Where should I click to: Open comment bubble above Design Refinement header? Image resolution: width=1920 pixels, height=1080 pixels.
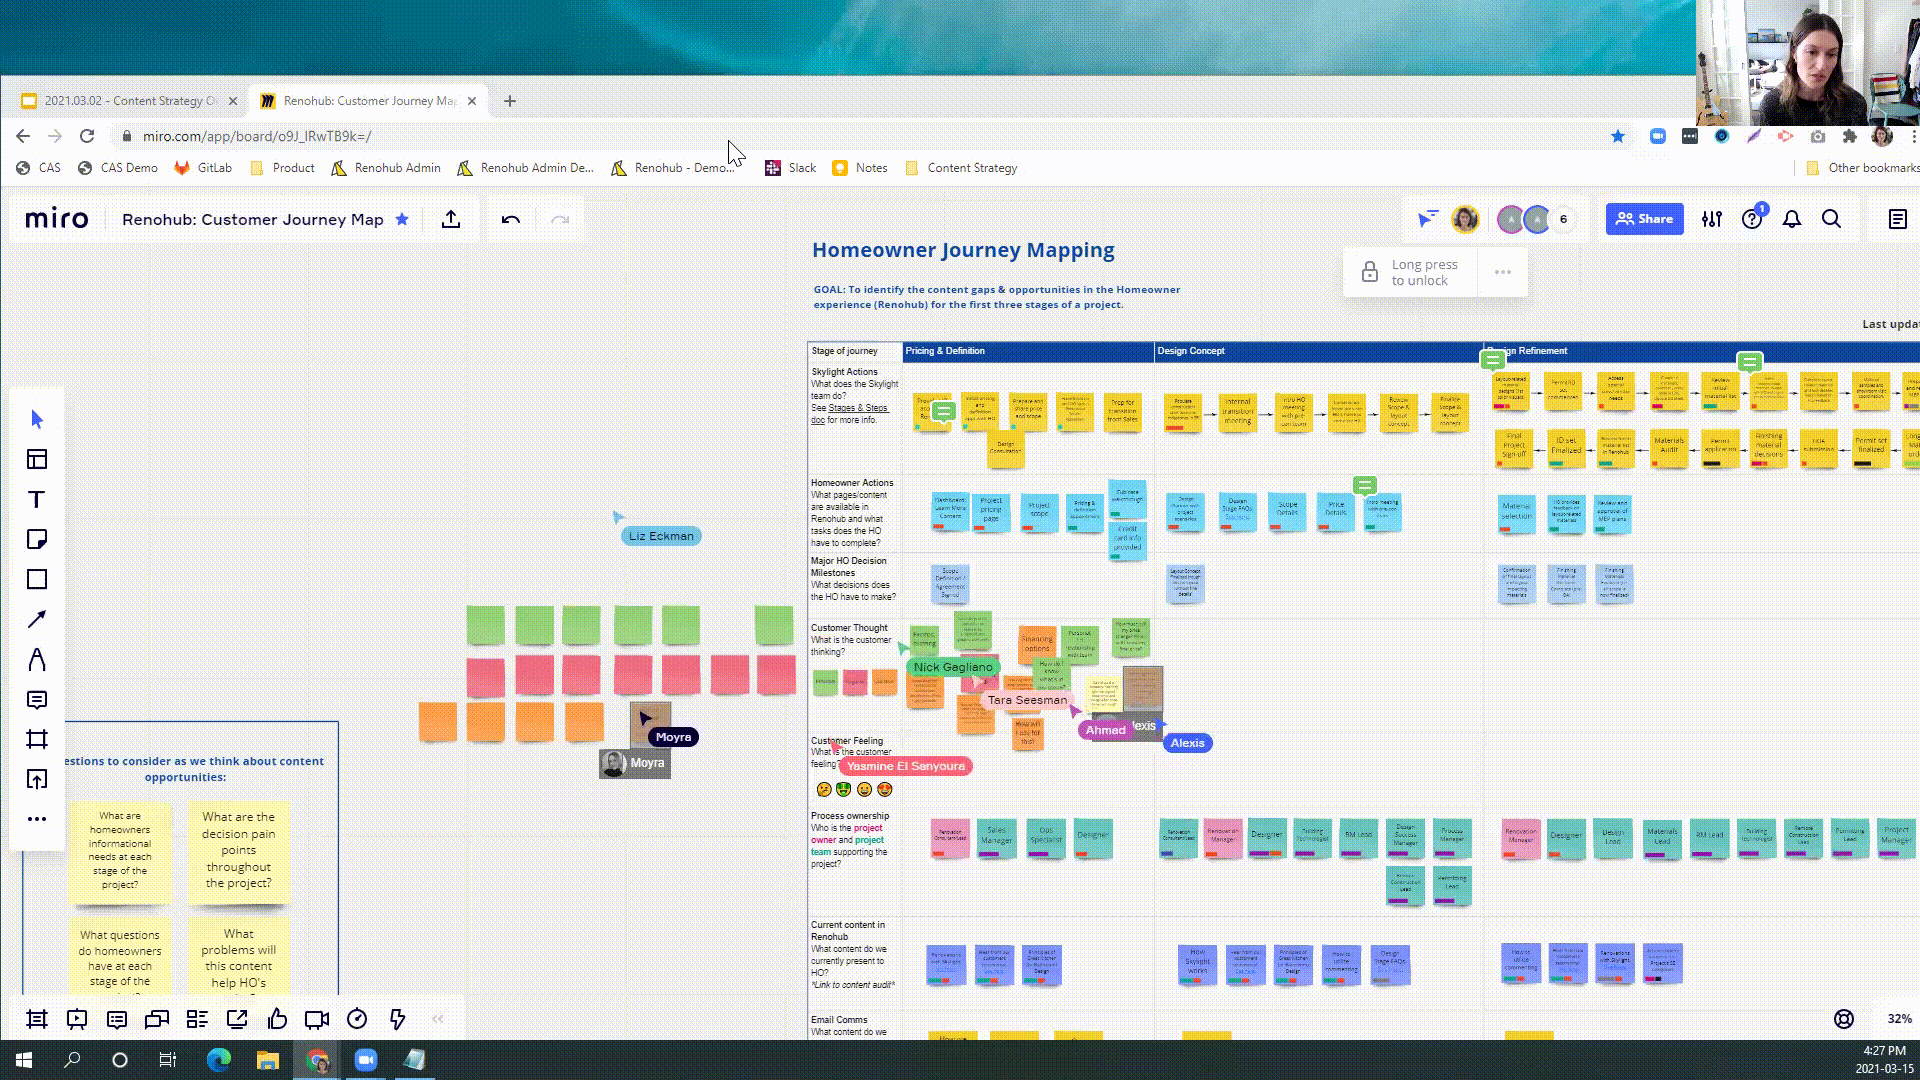pos(1493,360)
